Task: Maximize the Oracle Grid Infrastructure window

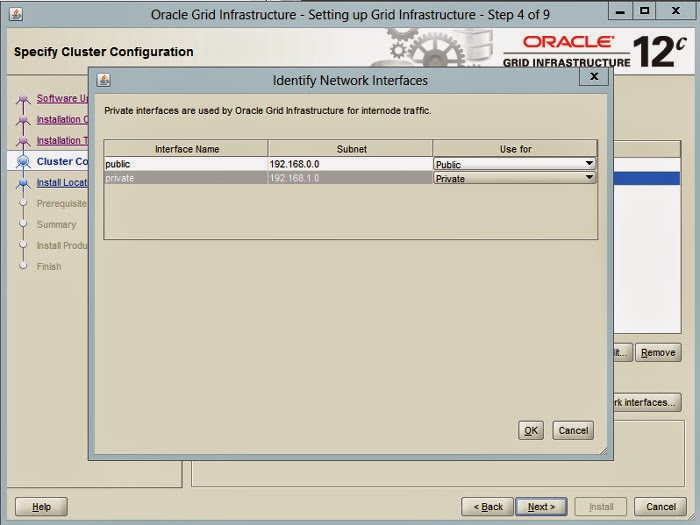Action: (644, 11)
